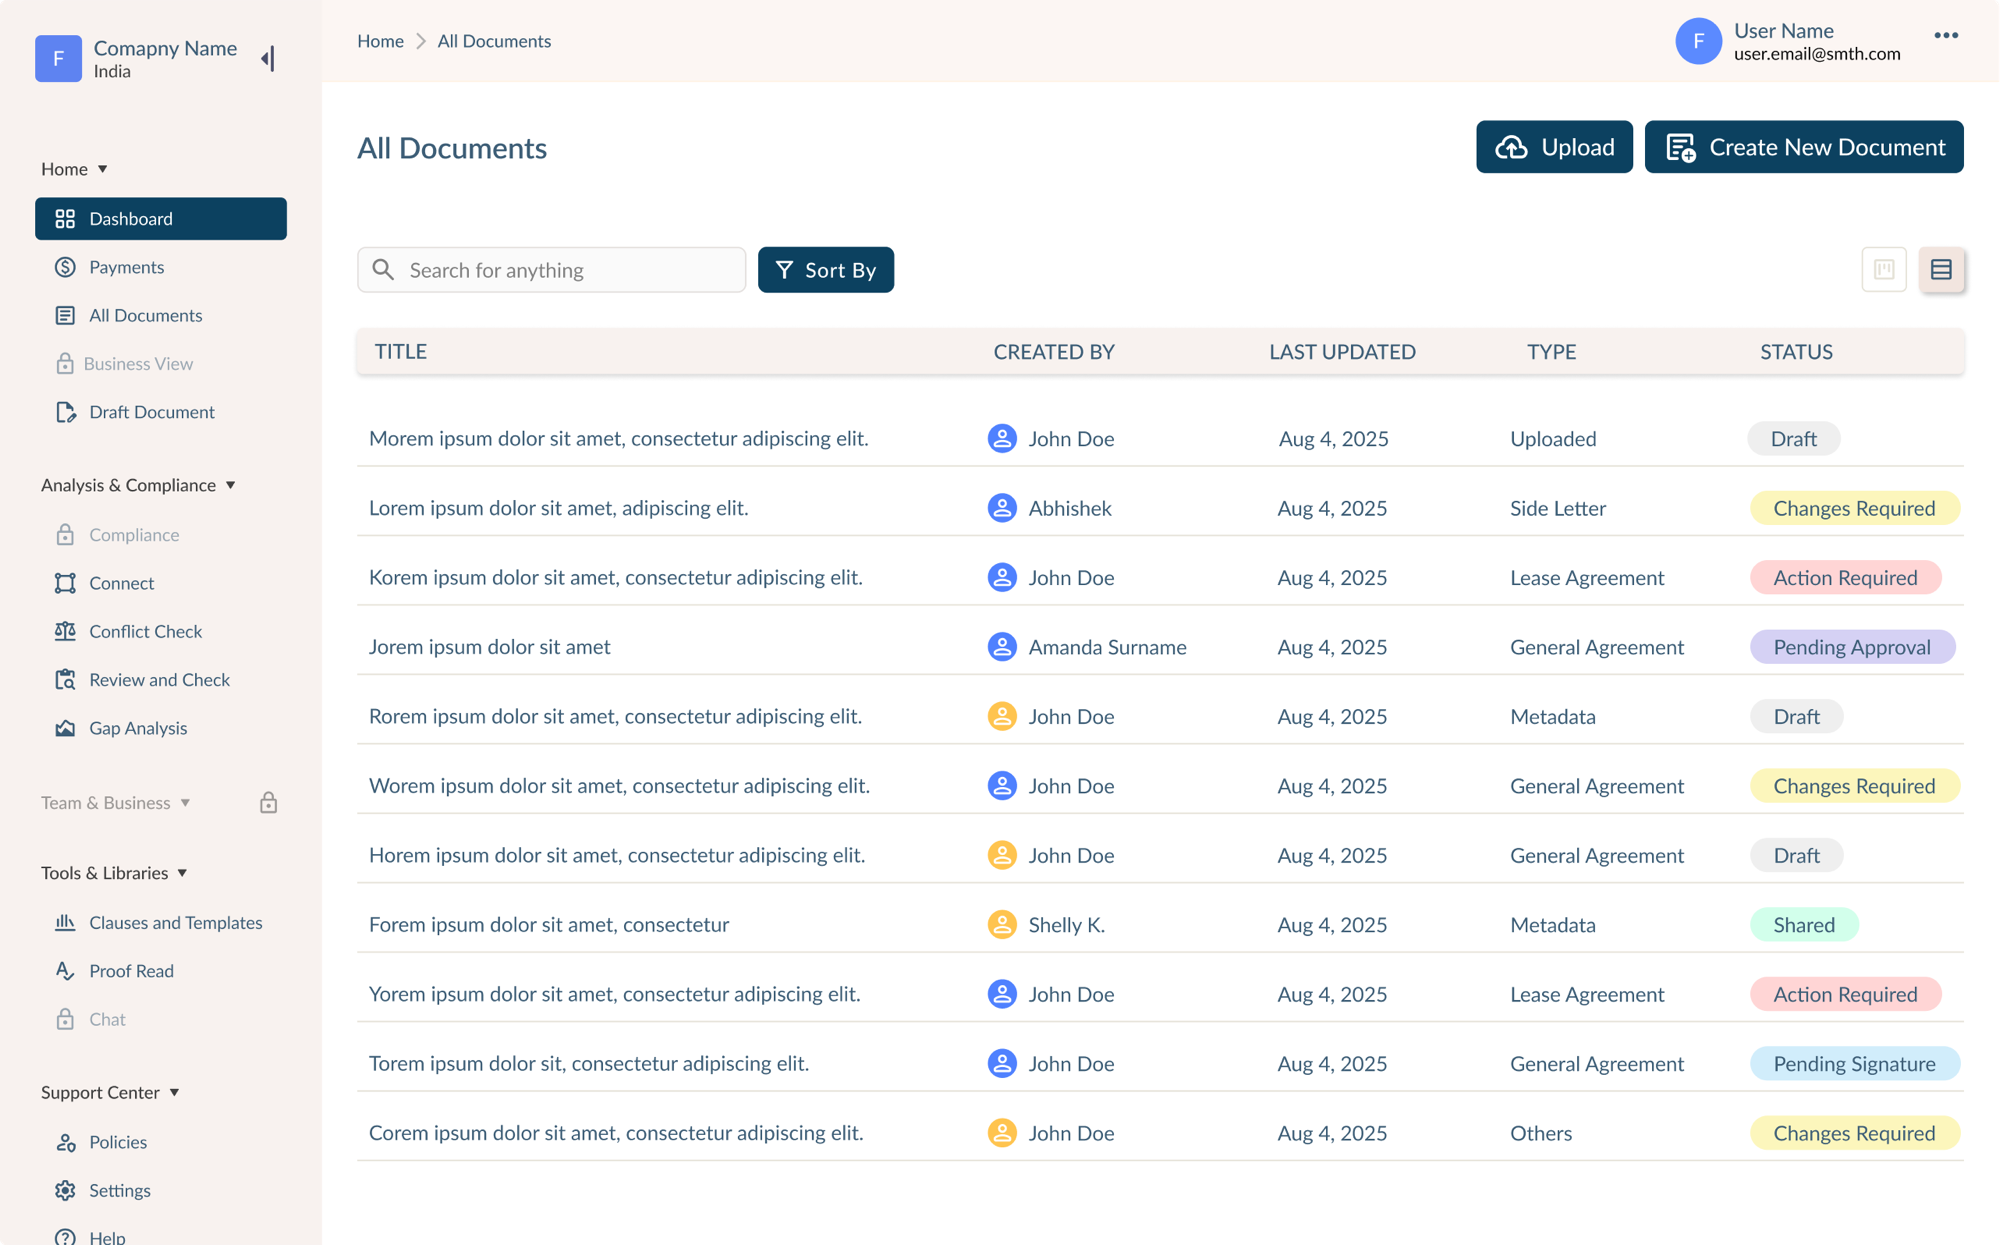Screen dimensions: 2000x1245
Task: Click Shelly K.'s orange avatar icon
Action: 1002,924
